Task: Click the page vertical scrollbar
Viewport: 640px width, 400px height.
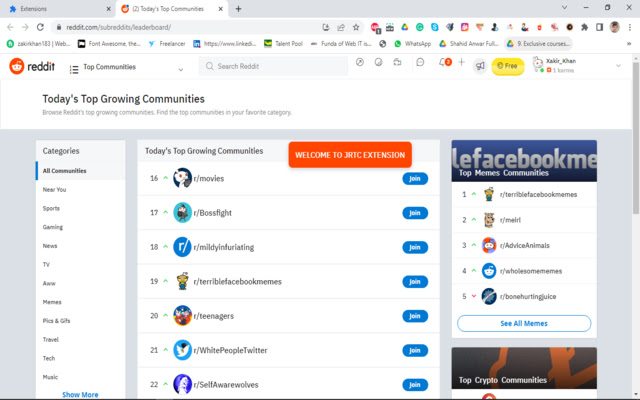Action: 636,138
